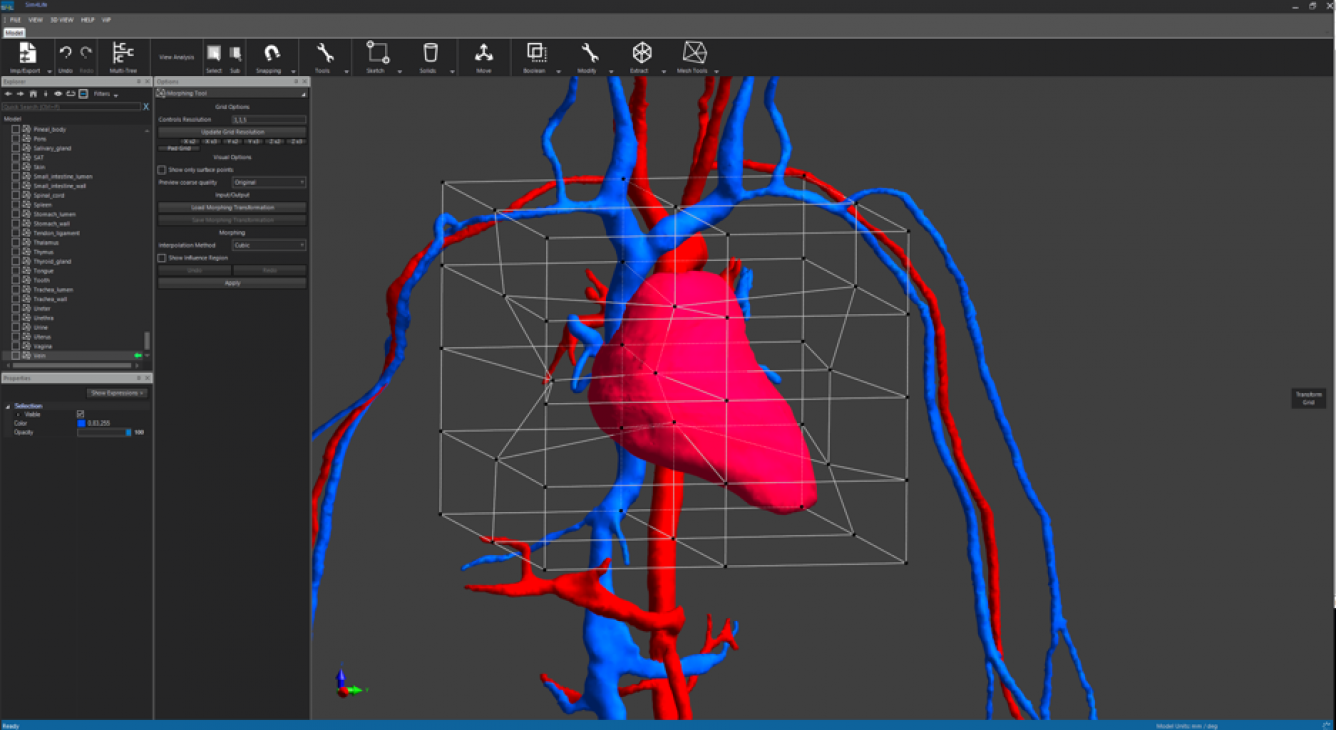Click the blue Color swatch in Properties

82,422
